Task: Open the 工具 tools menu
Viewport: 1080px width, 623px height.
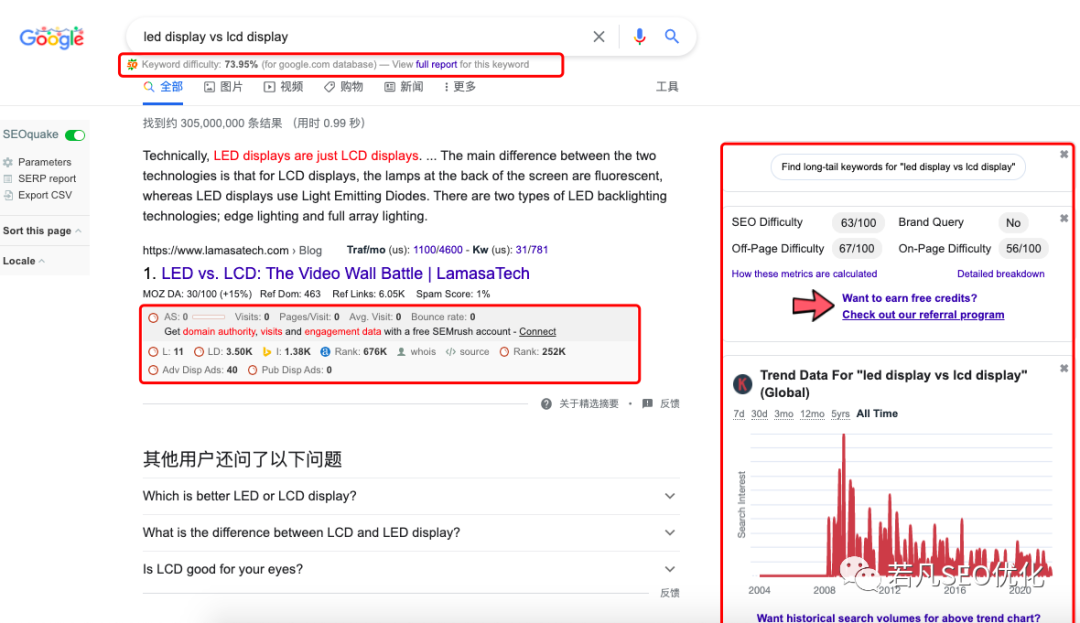Action: click(667, 87)
